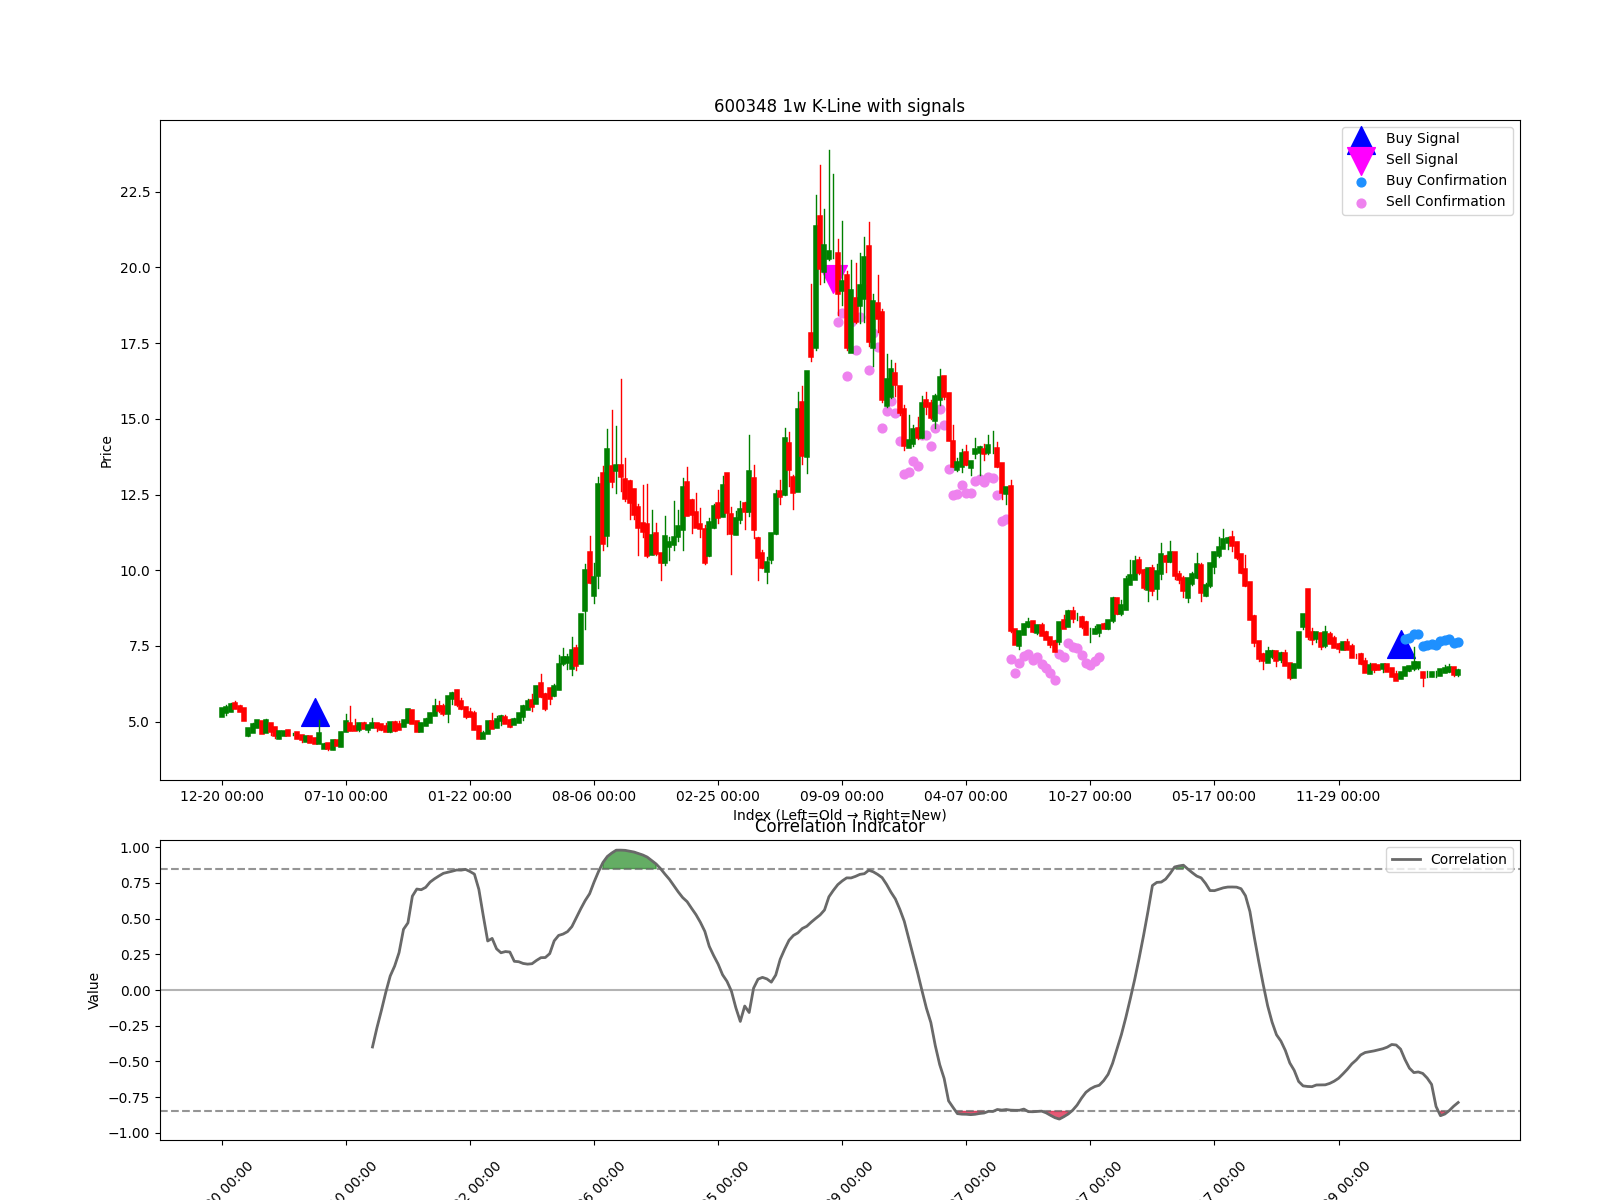This screenshot has width=1600, height=1200.
Task: Click the 09-09 00:00 x-axis tick label
Action: tap(842, 797)
